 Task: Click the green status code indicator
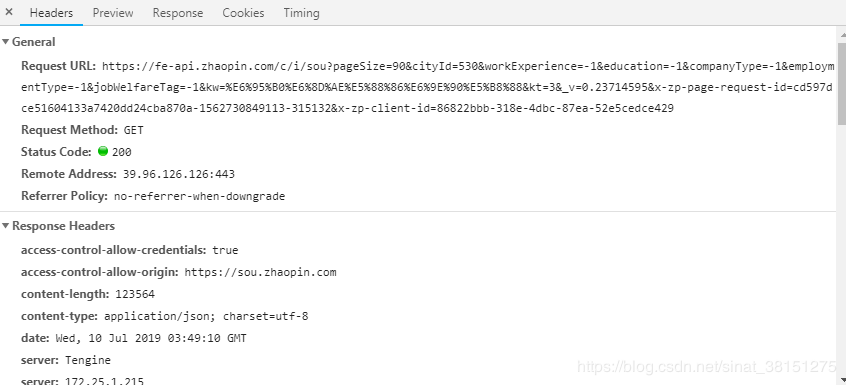coord(103,152)
